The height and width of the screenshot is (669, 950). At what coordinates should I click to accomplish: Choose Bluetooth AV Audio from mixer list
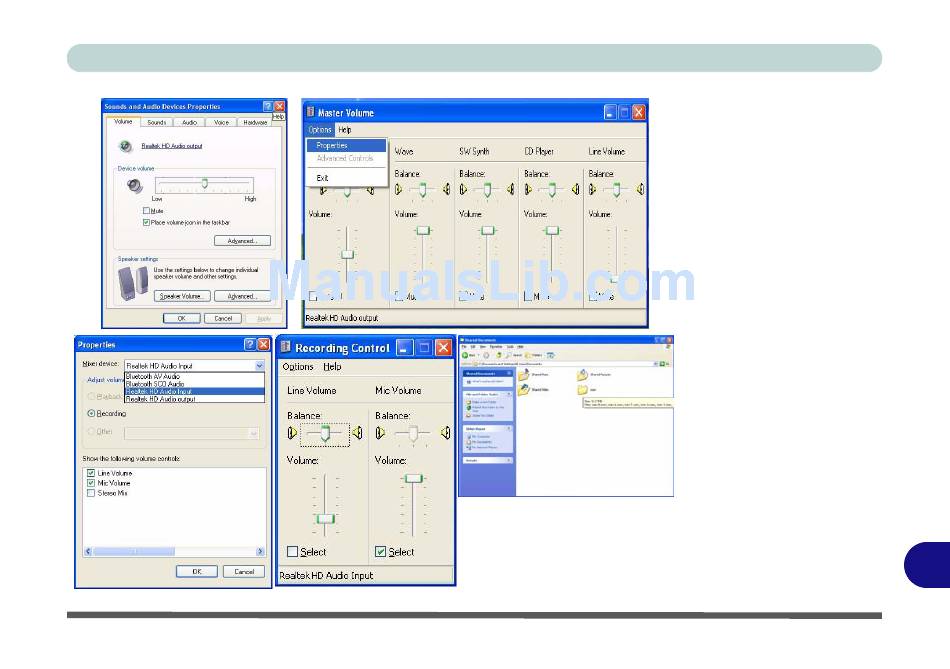tap(154, 376)
